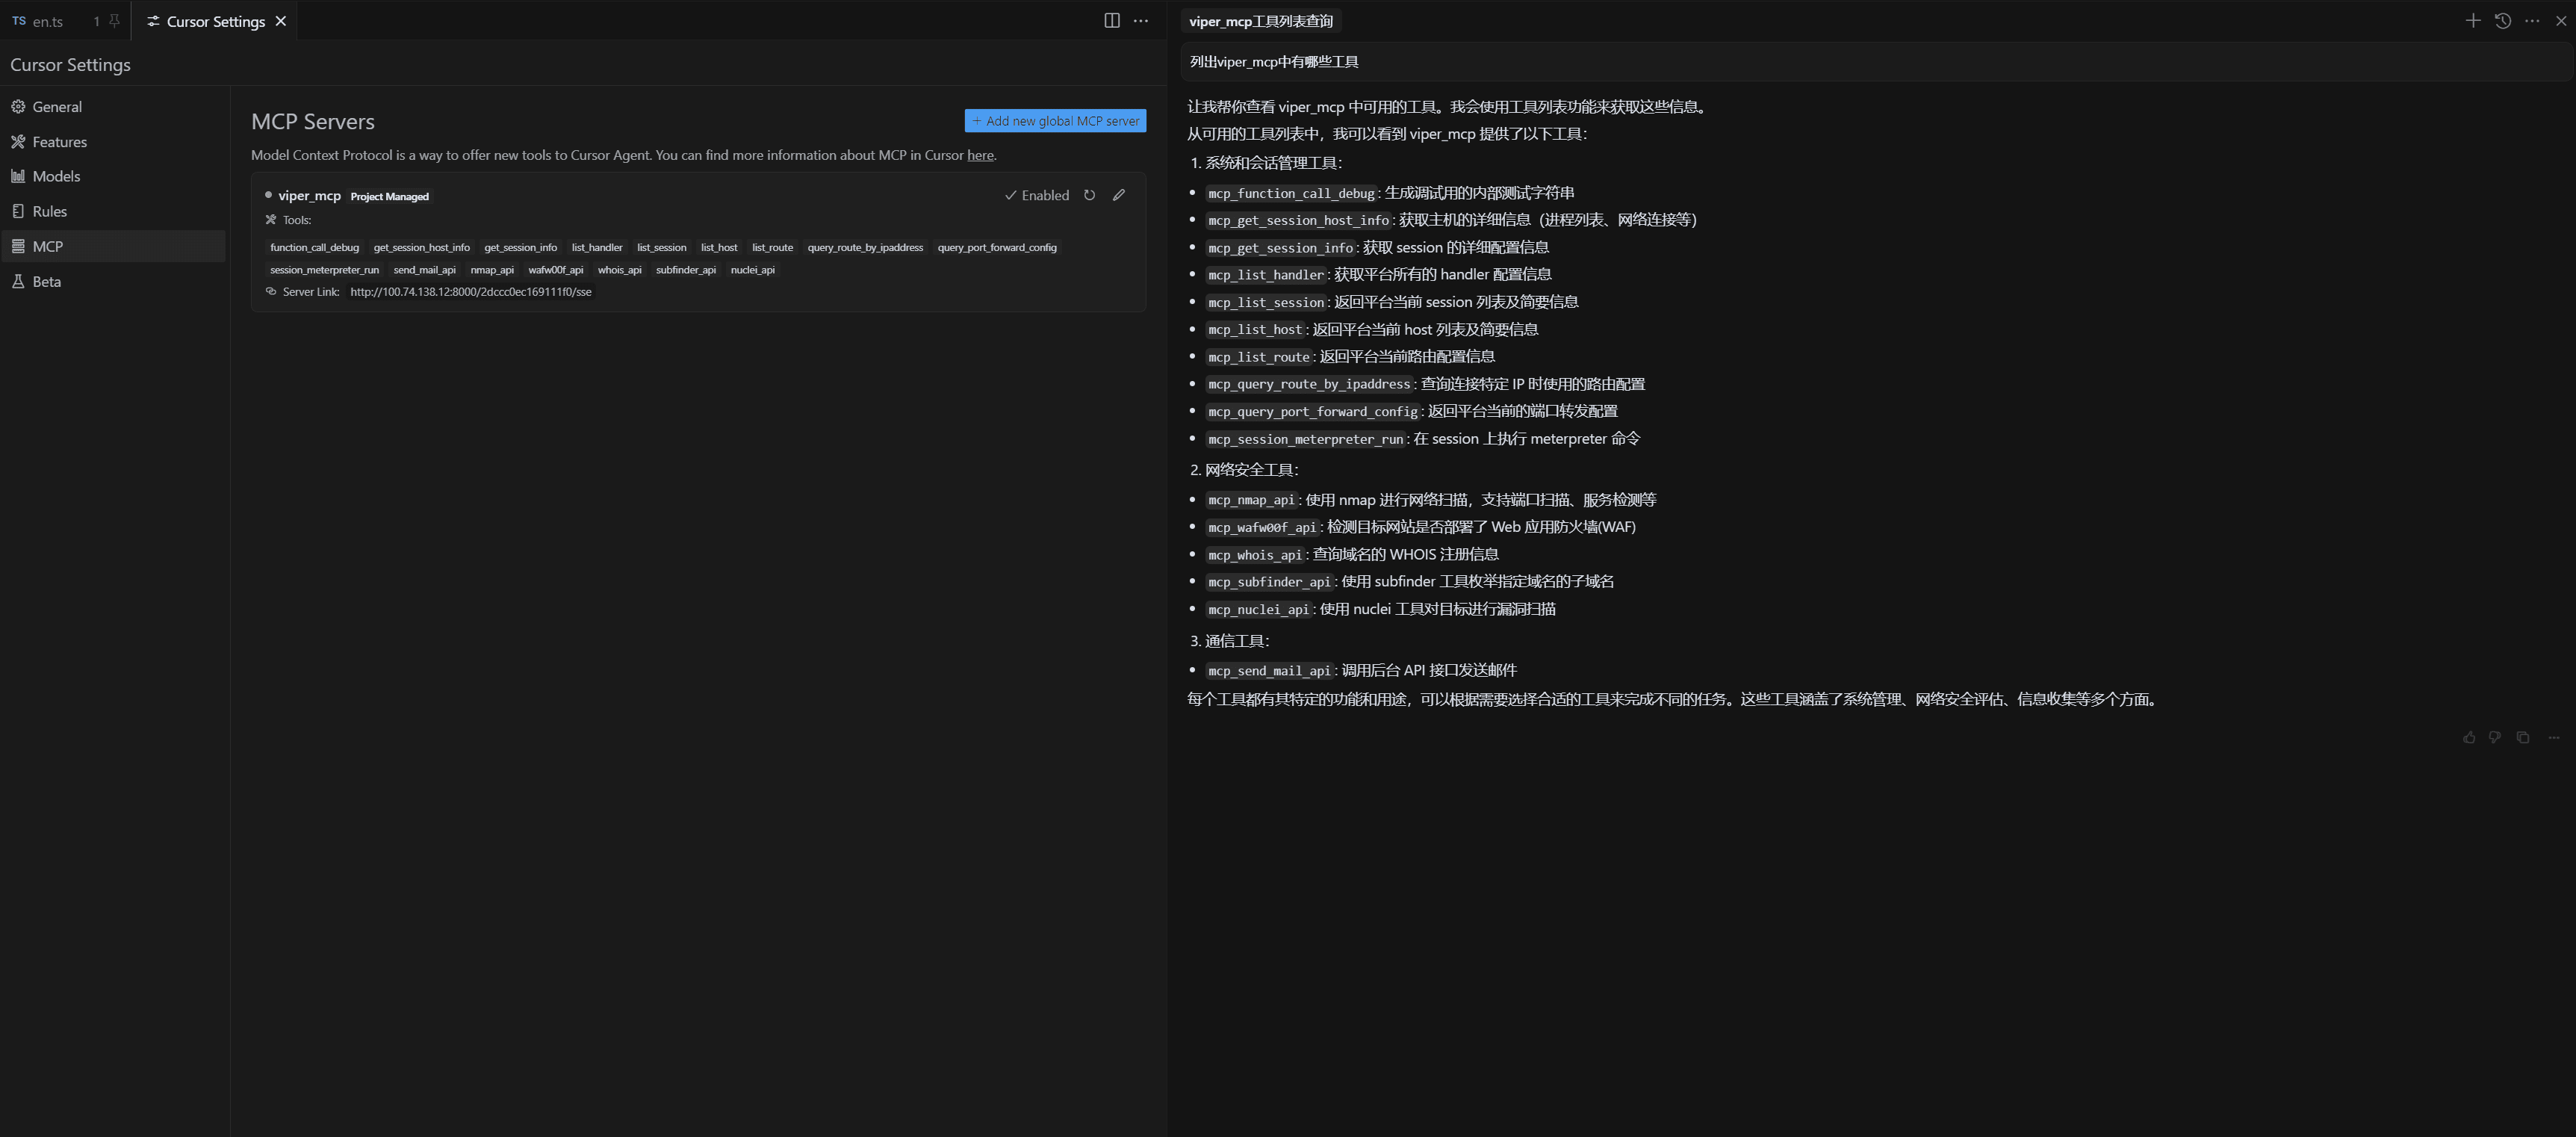Click the list_route tool tag
The height and width of the screenshot is (1137, 2576).
tap(772, 247)
